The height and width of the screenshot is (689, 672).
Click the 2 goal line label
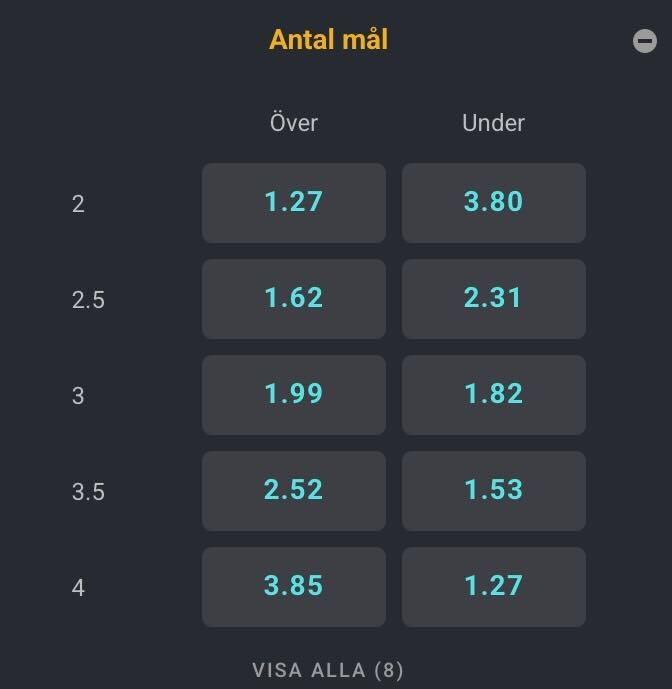(78, 204)
